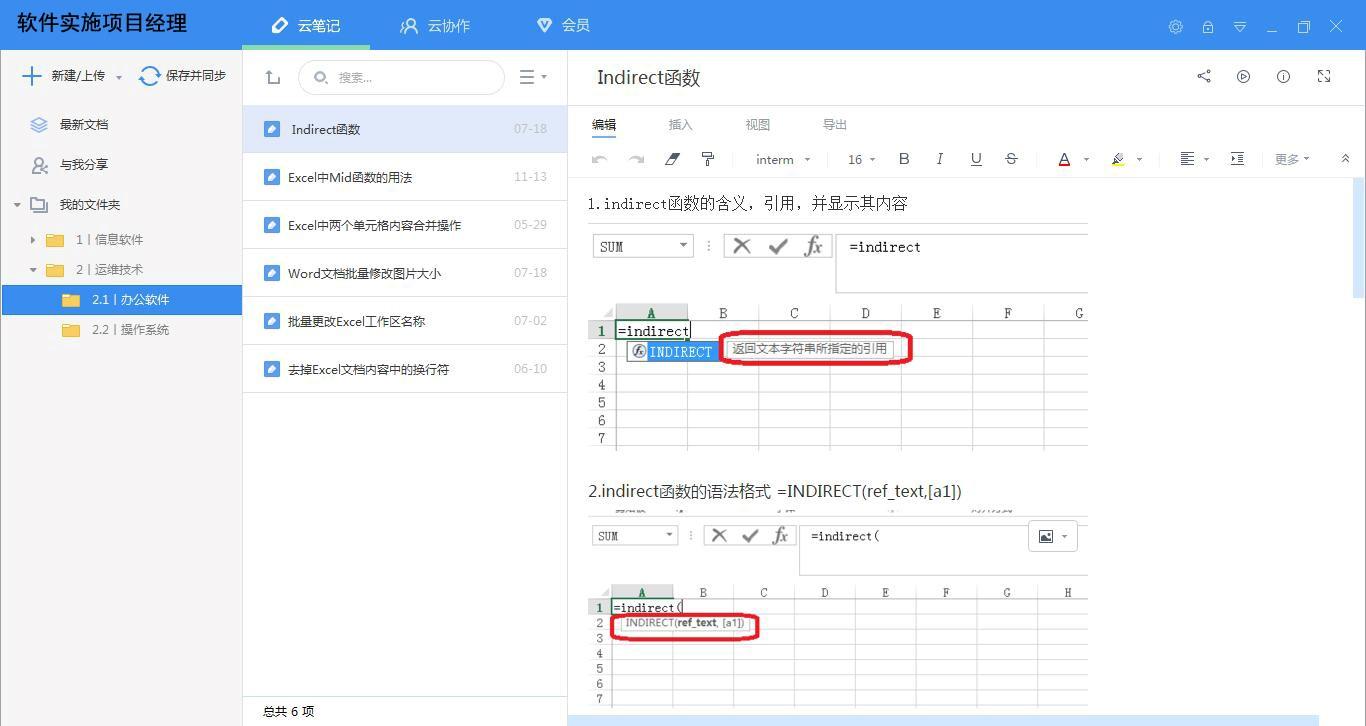1366x726 pixels.
Task: Apply yellow highlight color
Action: 1118,159
